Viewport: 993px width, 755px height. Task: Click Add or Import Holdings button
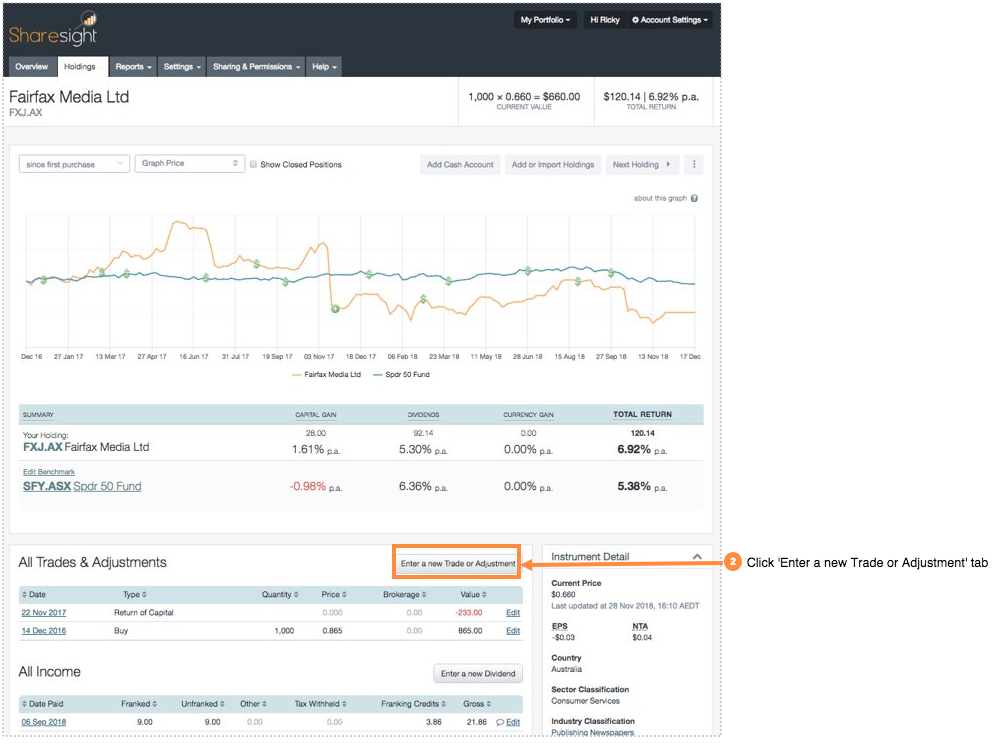(553, 165)
